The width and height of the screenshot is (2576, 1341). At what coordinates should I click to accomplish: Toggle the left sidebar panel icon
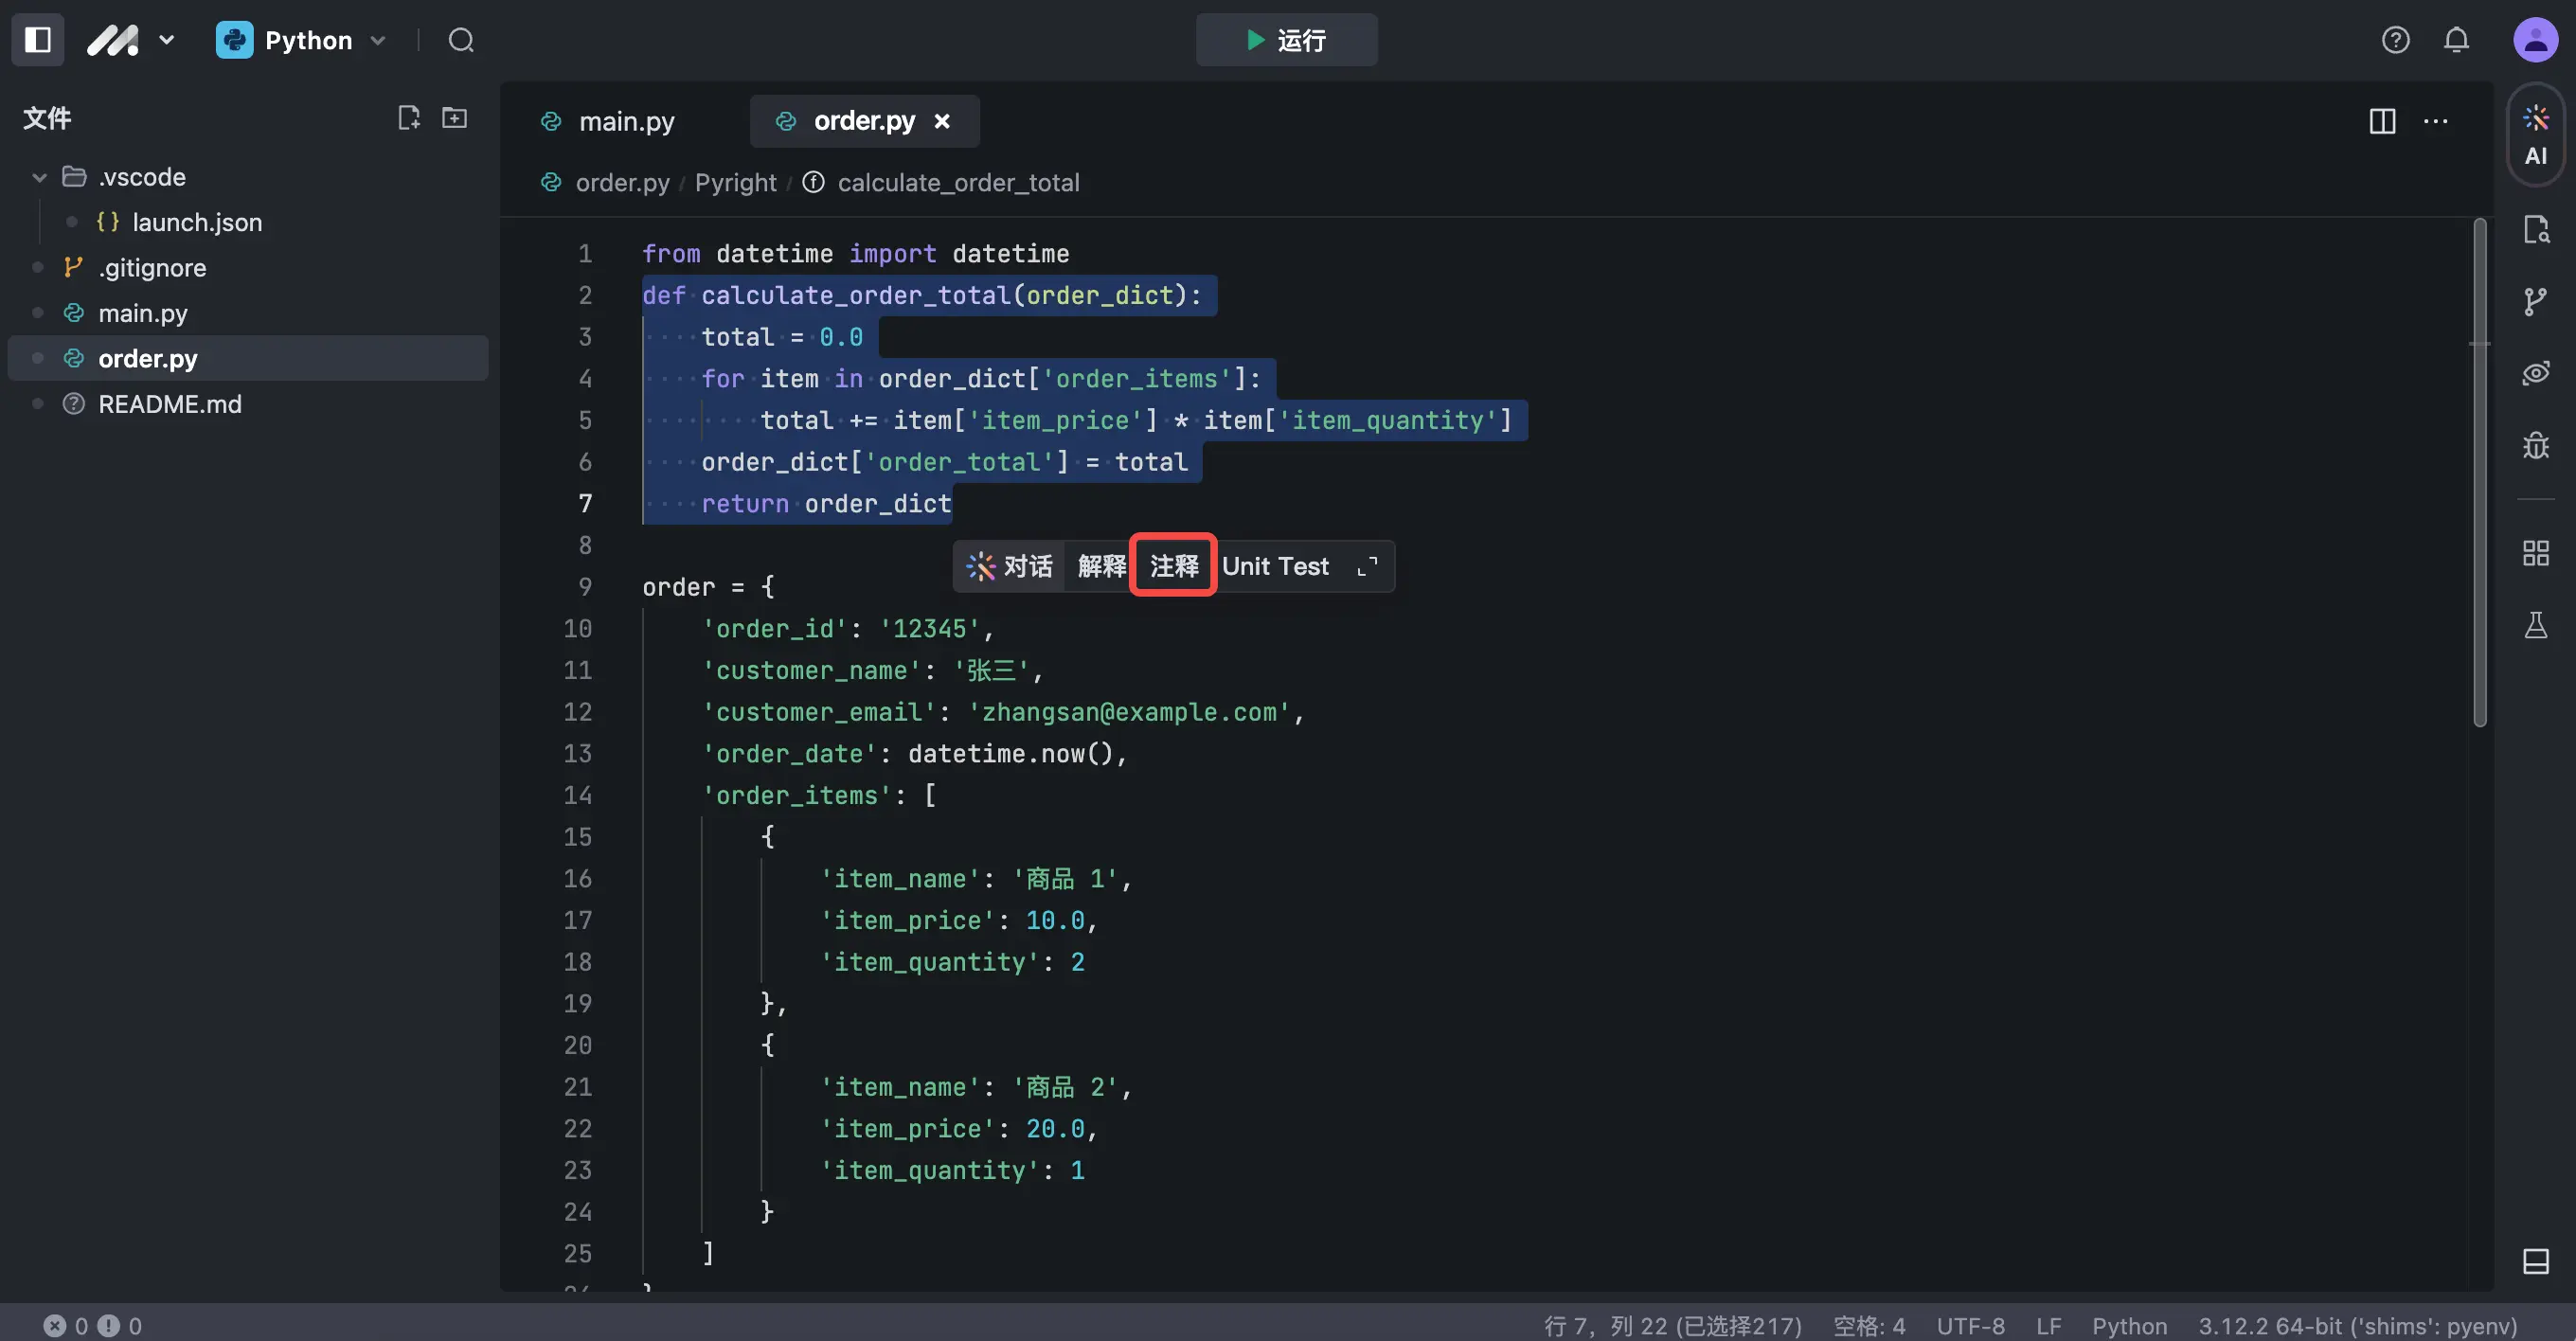(38, 40)
